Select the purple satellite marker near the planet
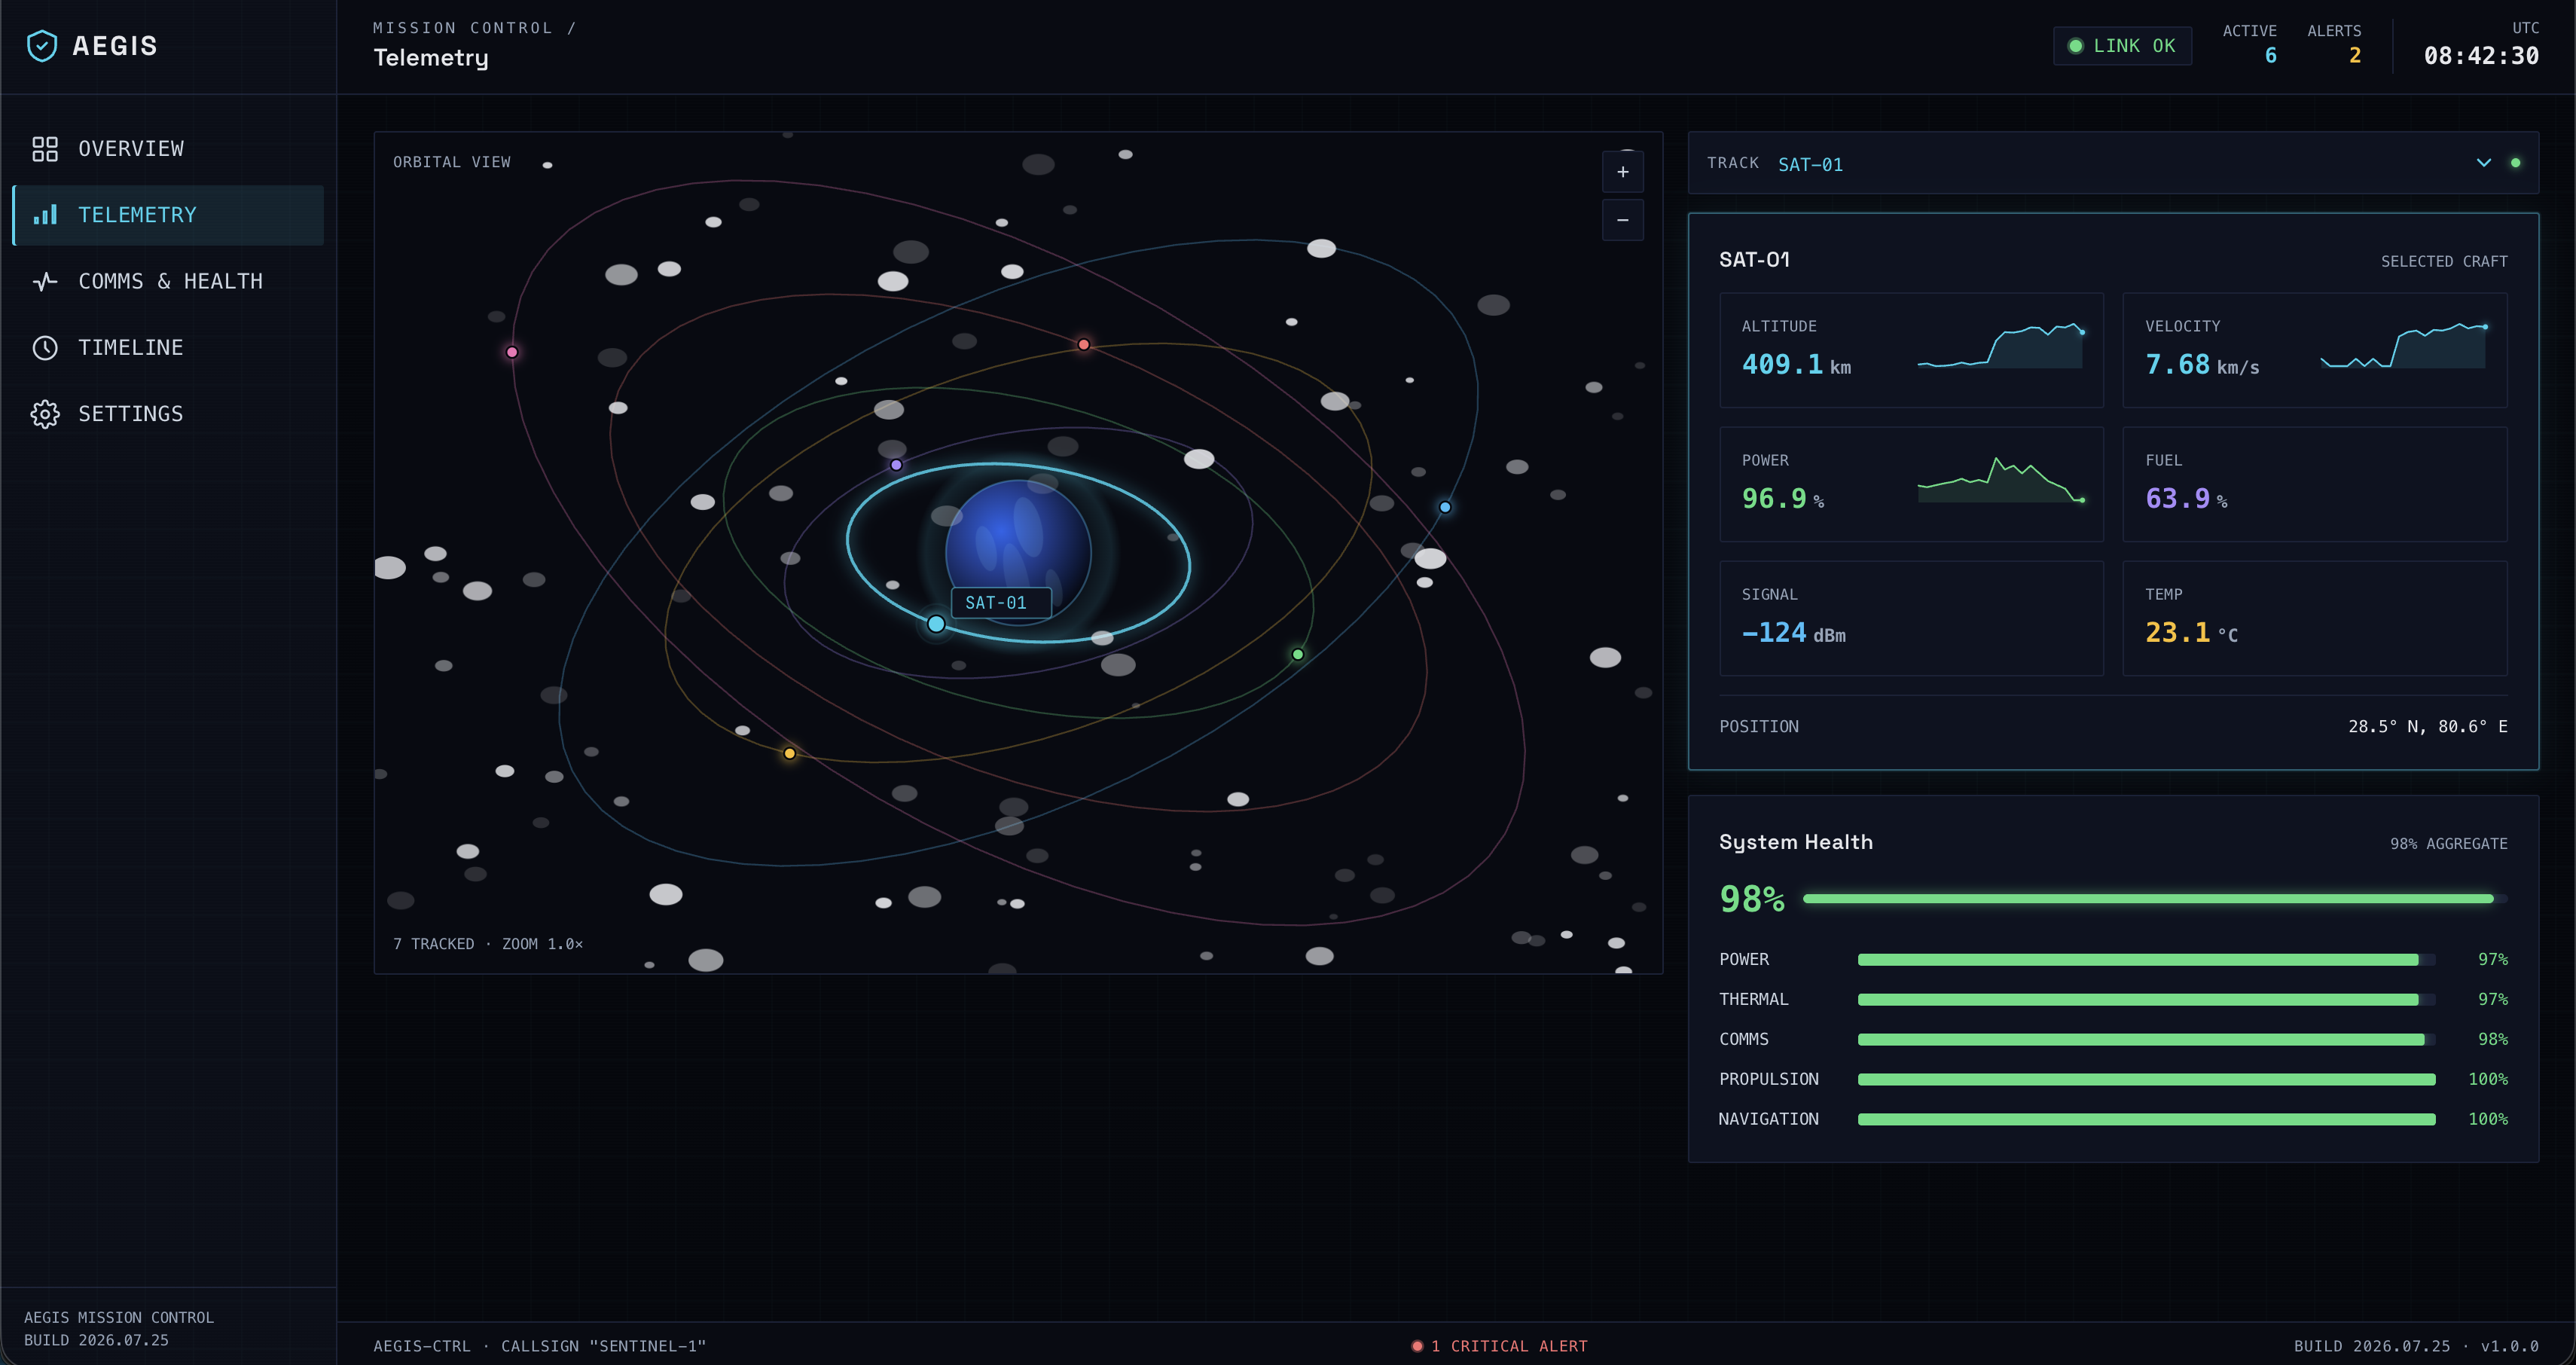Screen dimensions: 2576x1365 click(896, 465)
